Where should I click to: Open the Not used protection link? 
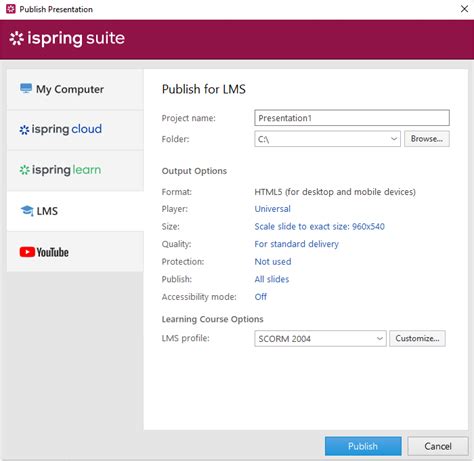(x=273, y=262)
